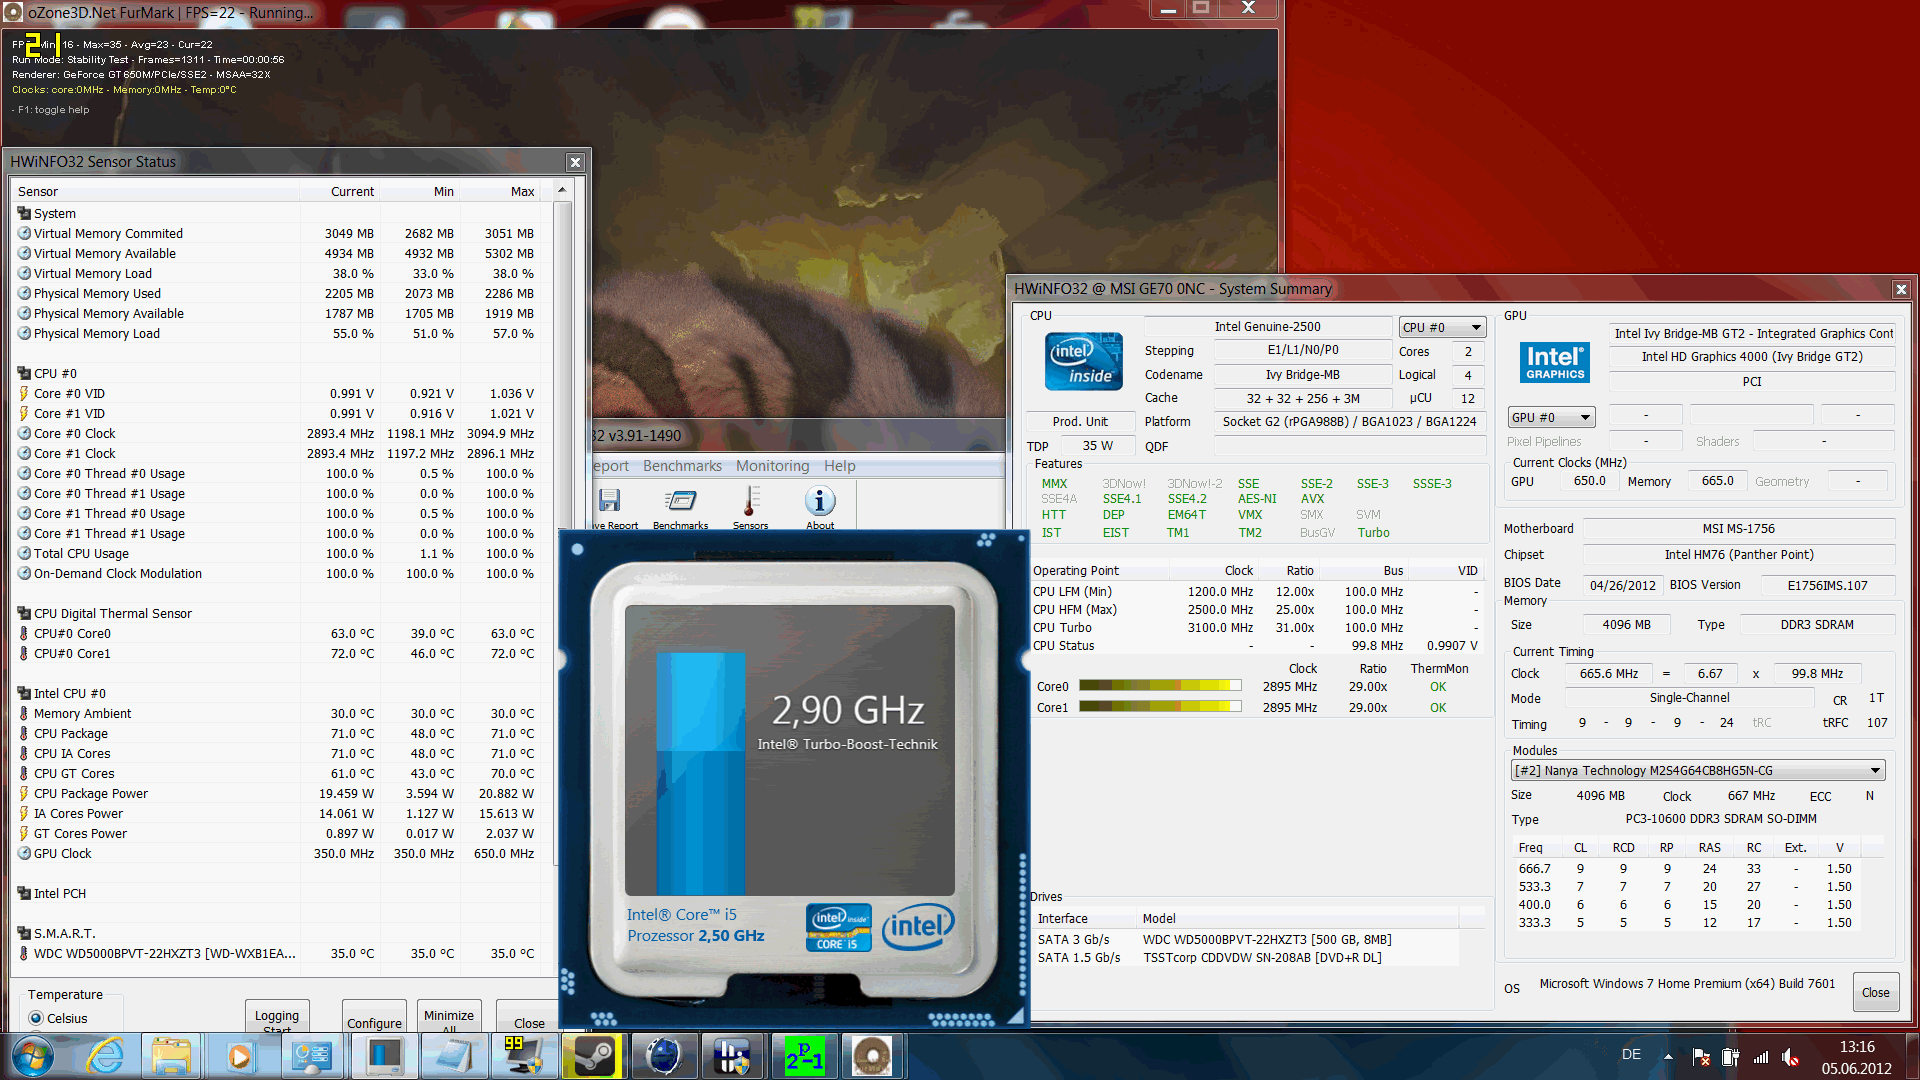Image resolution: width=1920 pixels, height=1080 pixels.
Task: Open the Monitoring menu
Action: coord(772,466)
